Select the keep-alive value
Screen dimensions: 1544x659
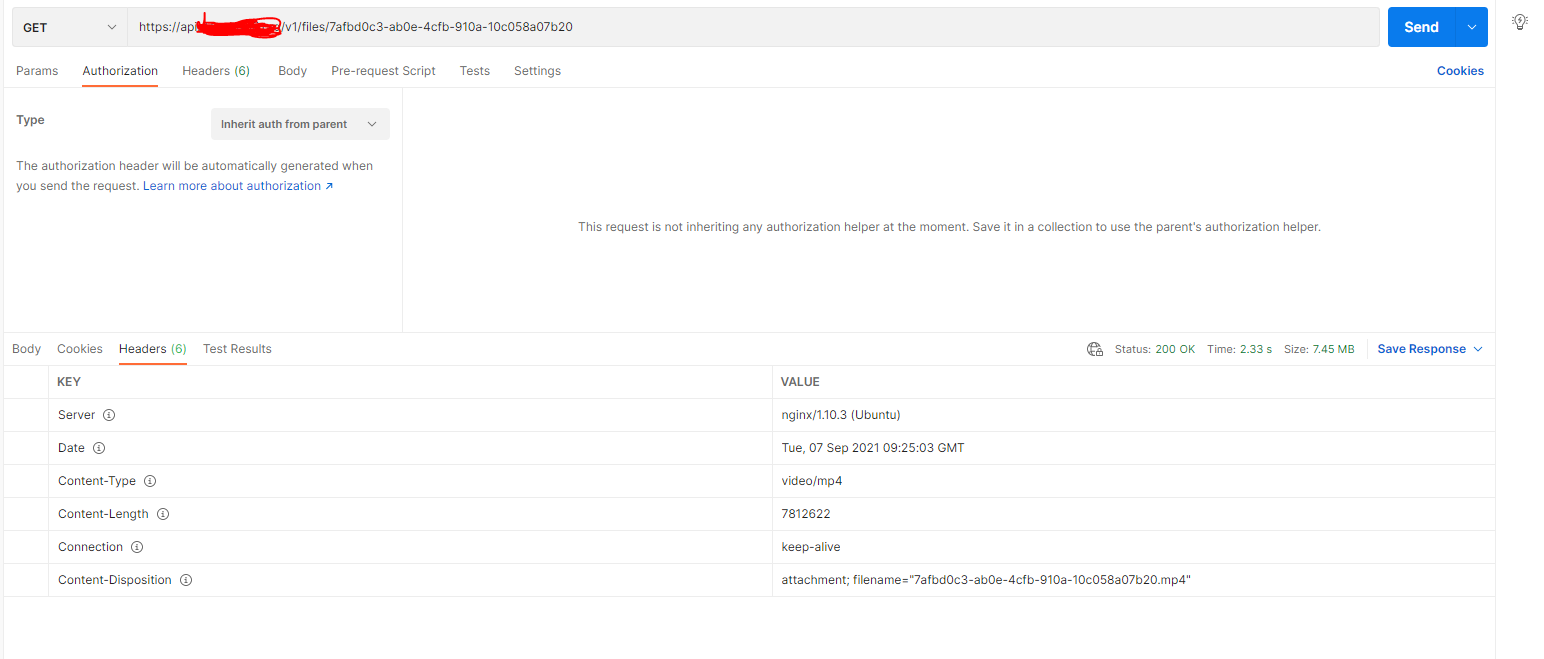tap(811, 547)
